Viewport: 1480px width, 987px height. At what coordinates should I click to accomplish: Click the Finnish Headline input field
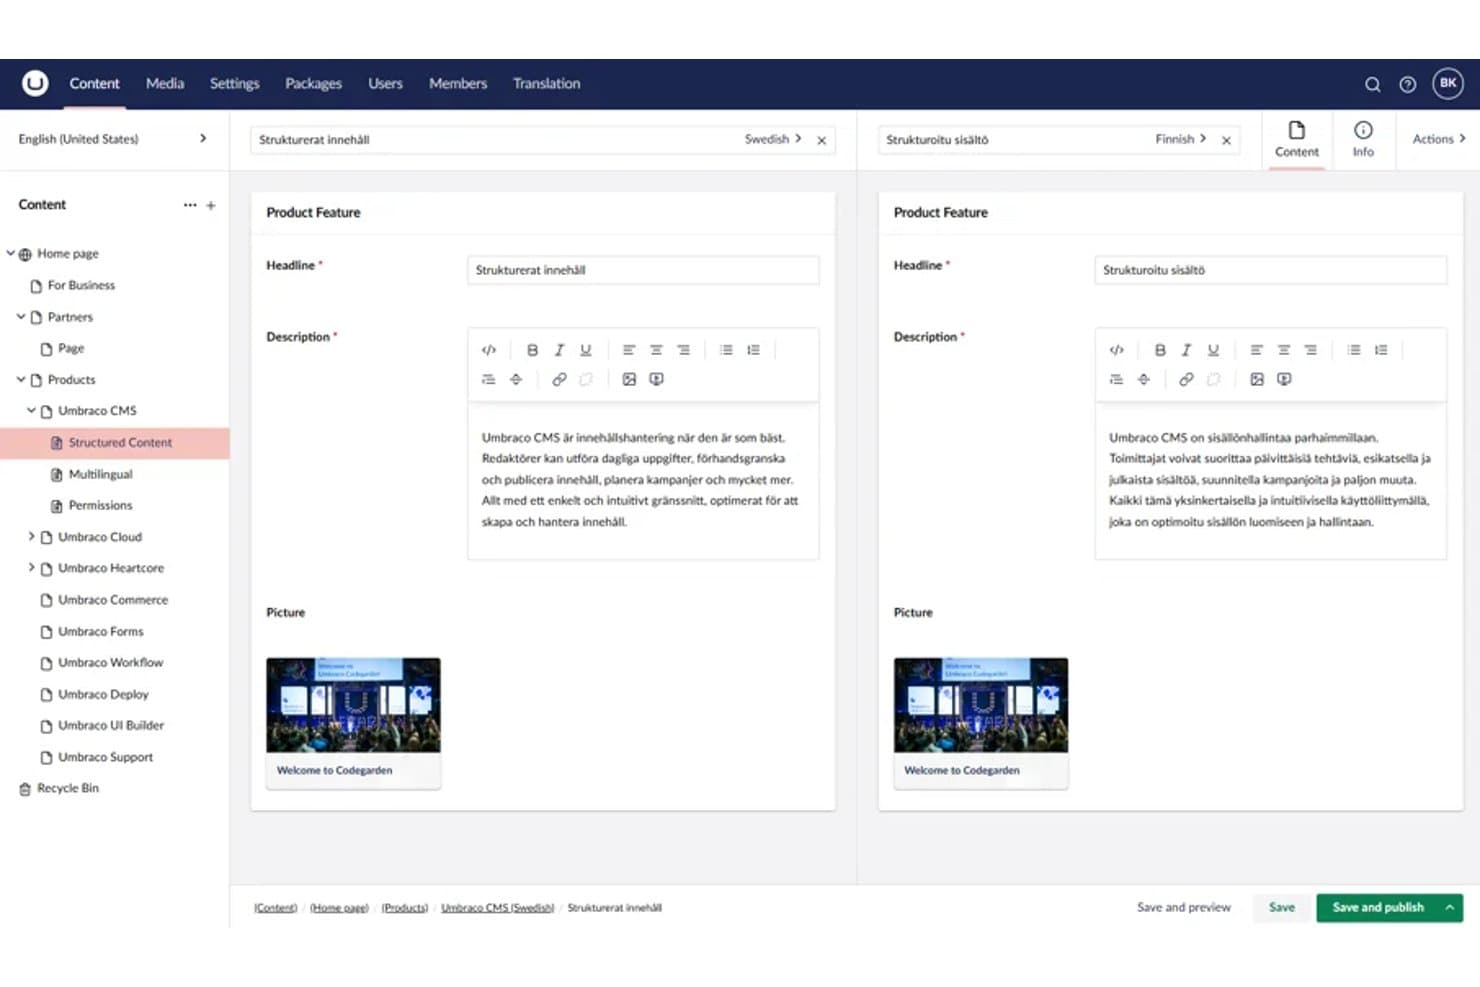coord(1270,270)
